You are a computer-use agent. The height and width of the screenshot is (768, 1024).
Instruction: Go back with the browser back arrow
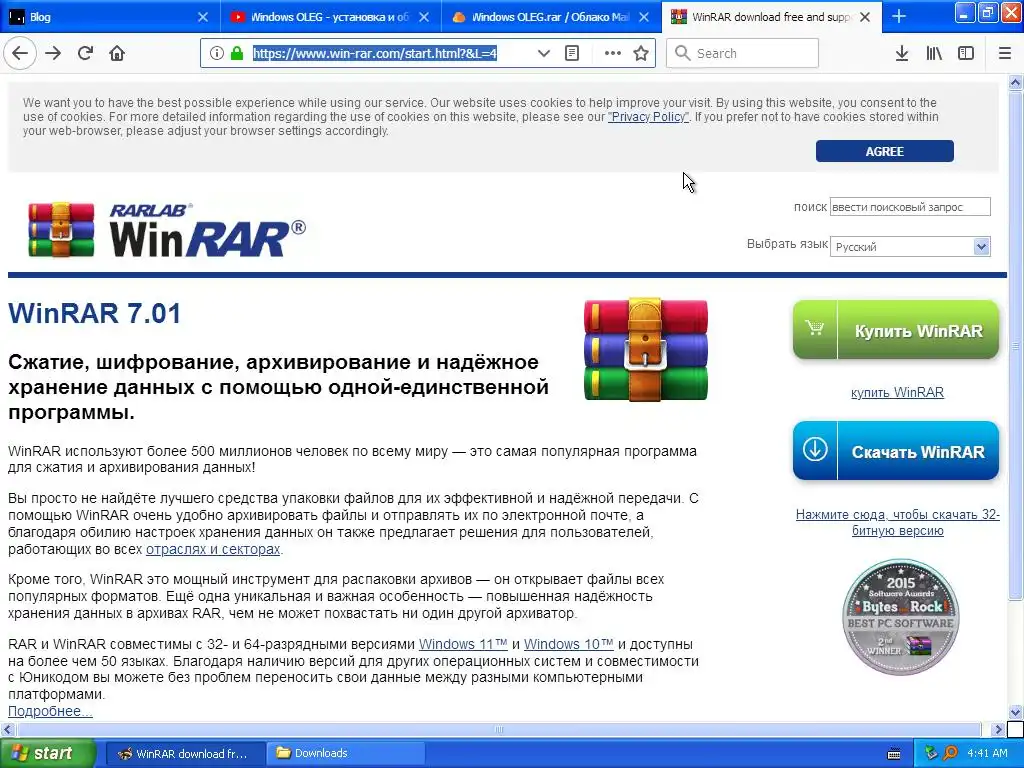coord(20,54)
